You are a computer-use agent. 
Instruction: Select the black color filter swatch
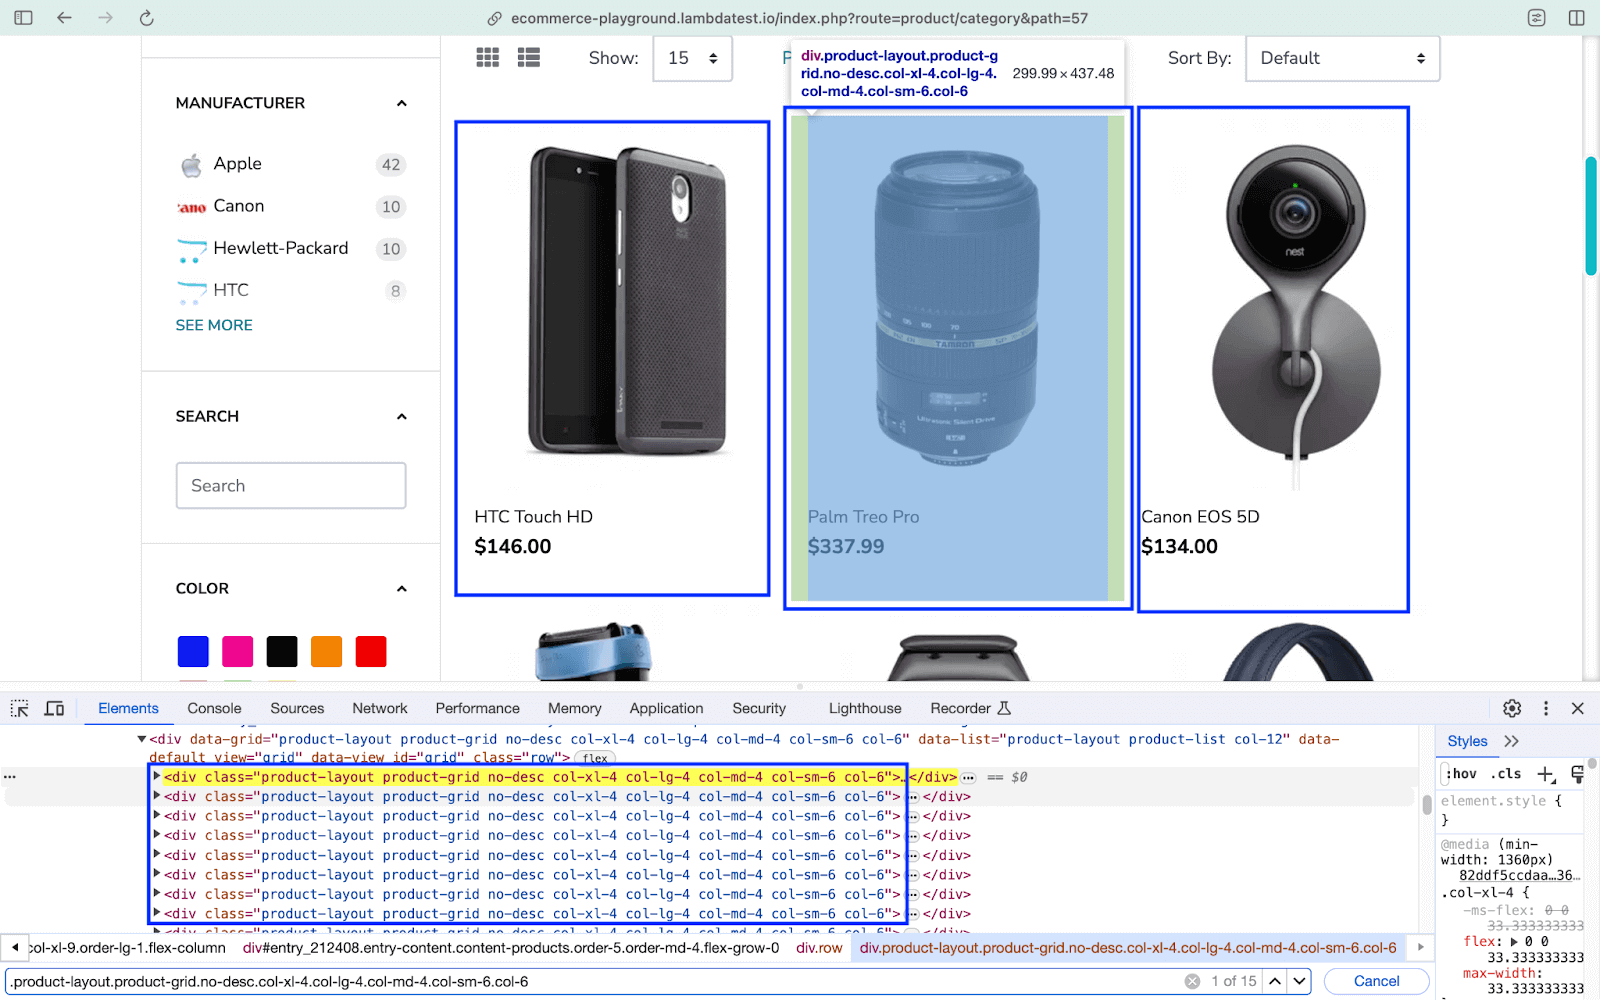282,651
